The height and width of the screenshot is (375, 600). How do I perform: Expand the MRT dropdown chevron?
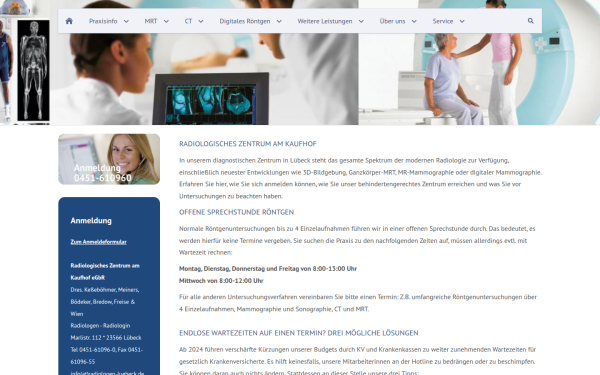click(x=166, y=21)
